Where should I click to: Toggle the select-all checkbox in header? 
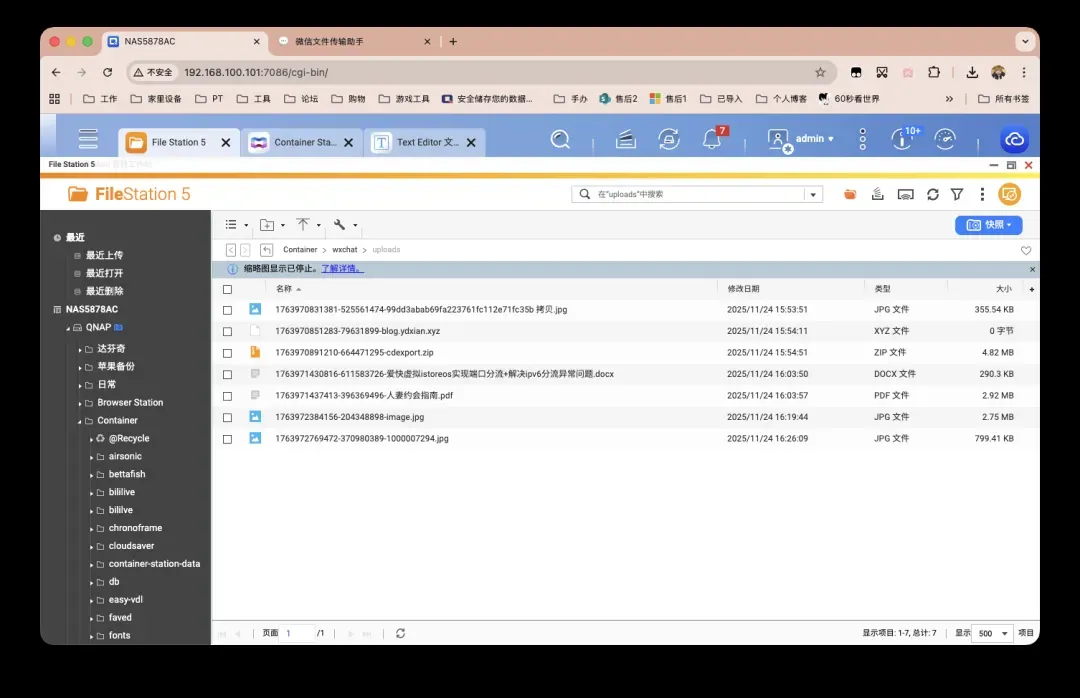tap(228, 289)
